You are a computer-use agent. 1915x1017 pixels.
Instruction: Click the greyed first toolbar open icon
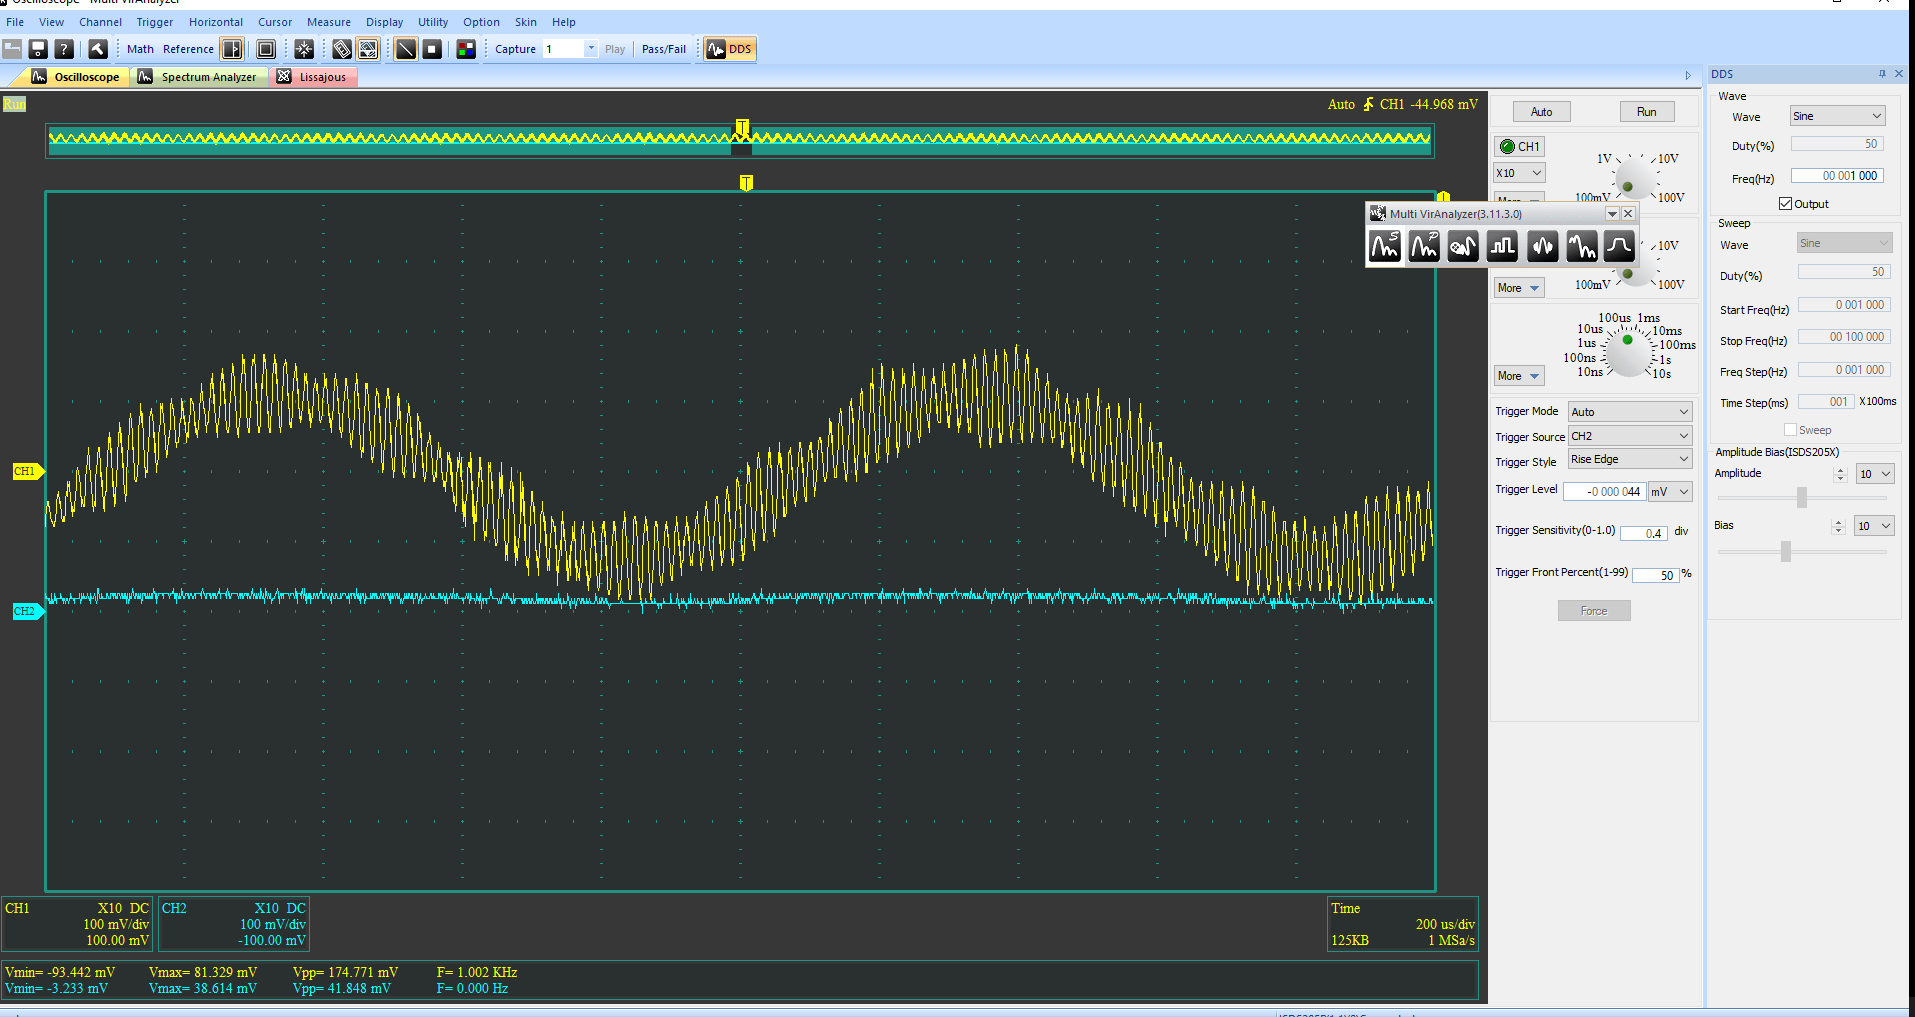coord(12,49)
